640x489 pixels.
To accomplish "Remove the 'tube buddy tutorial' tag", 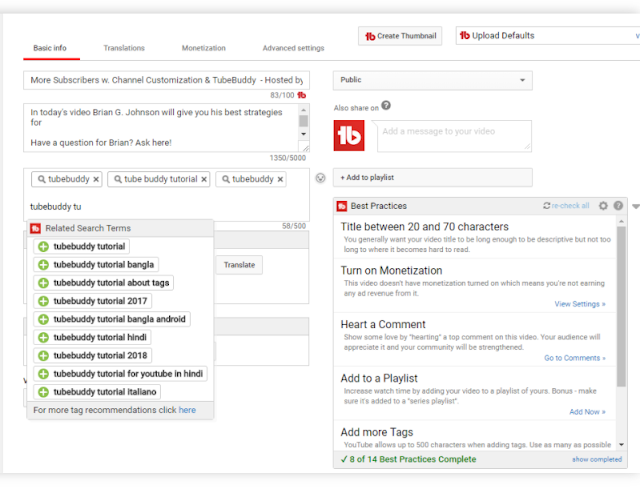I will 204,180.
